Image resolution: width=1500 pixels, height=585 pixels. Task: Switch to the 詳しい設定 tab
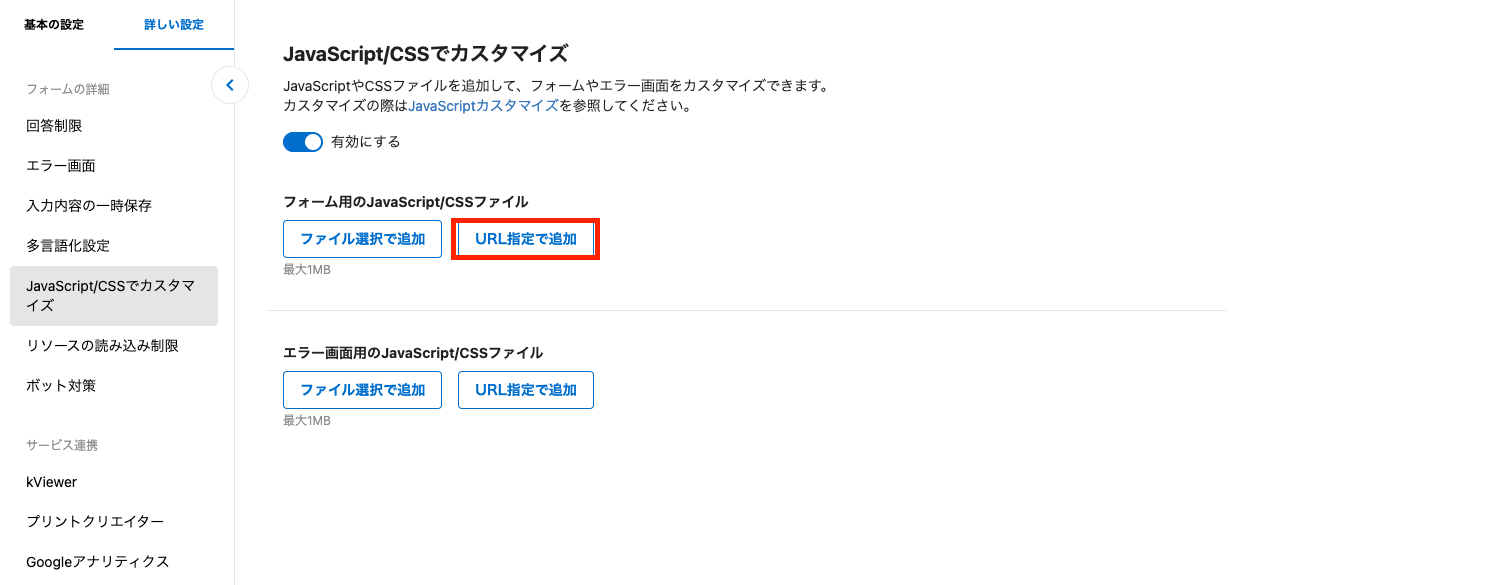click(174, 25)
